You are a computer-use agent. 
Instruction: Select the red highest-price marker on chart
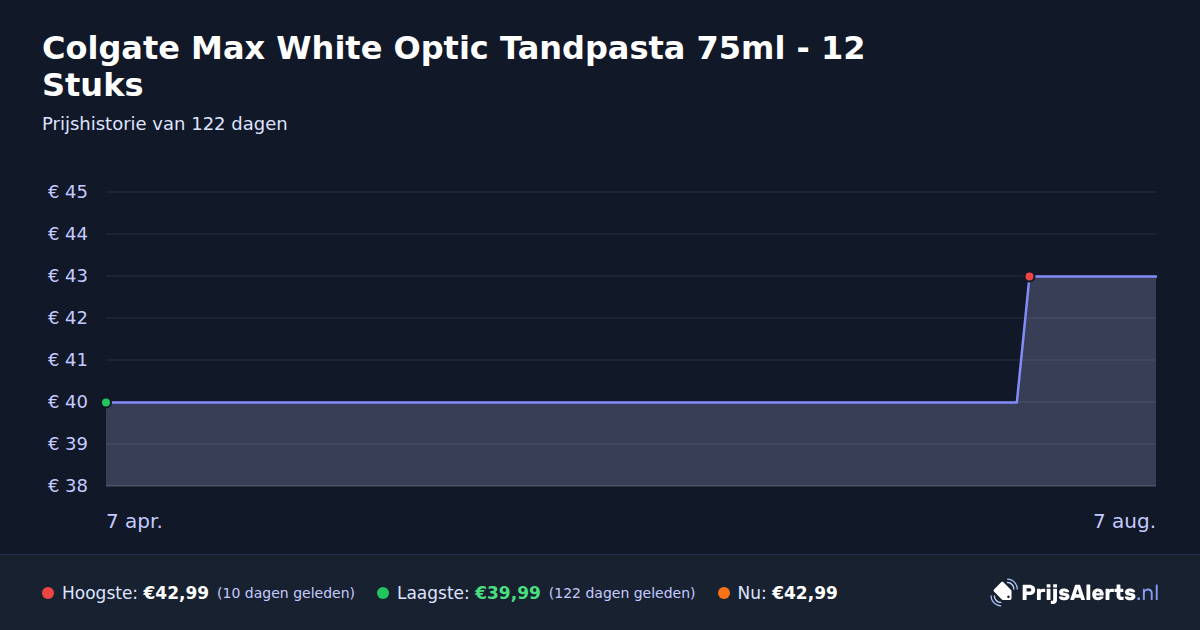pyautogui.click(x=1029, y=276)
